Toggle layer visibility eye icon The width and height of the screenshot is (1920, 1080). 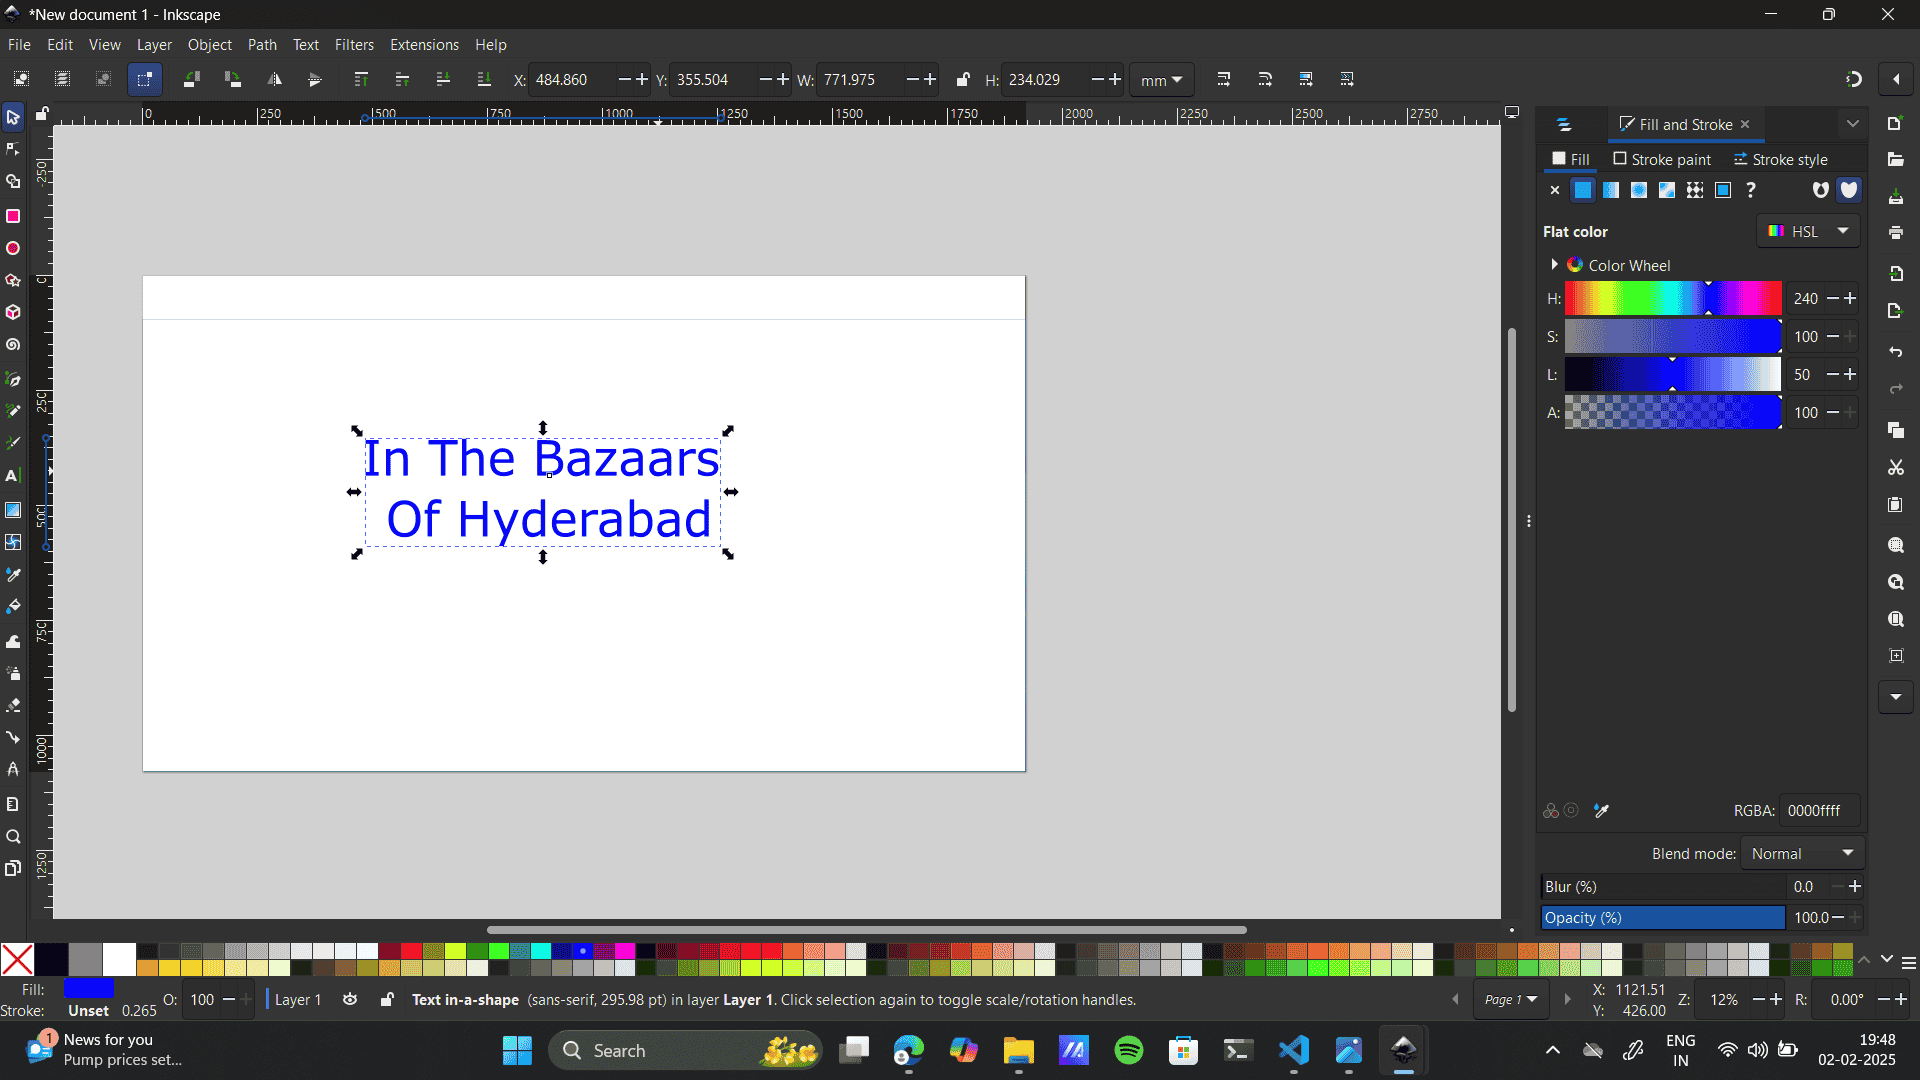click(x=350, y=999)
